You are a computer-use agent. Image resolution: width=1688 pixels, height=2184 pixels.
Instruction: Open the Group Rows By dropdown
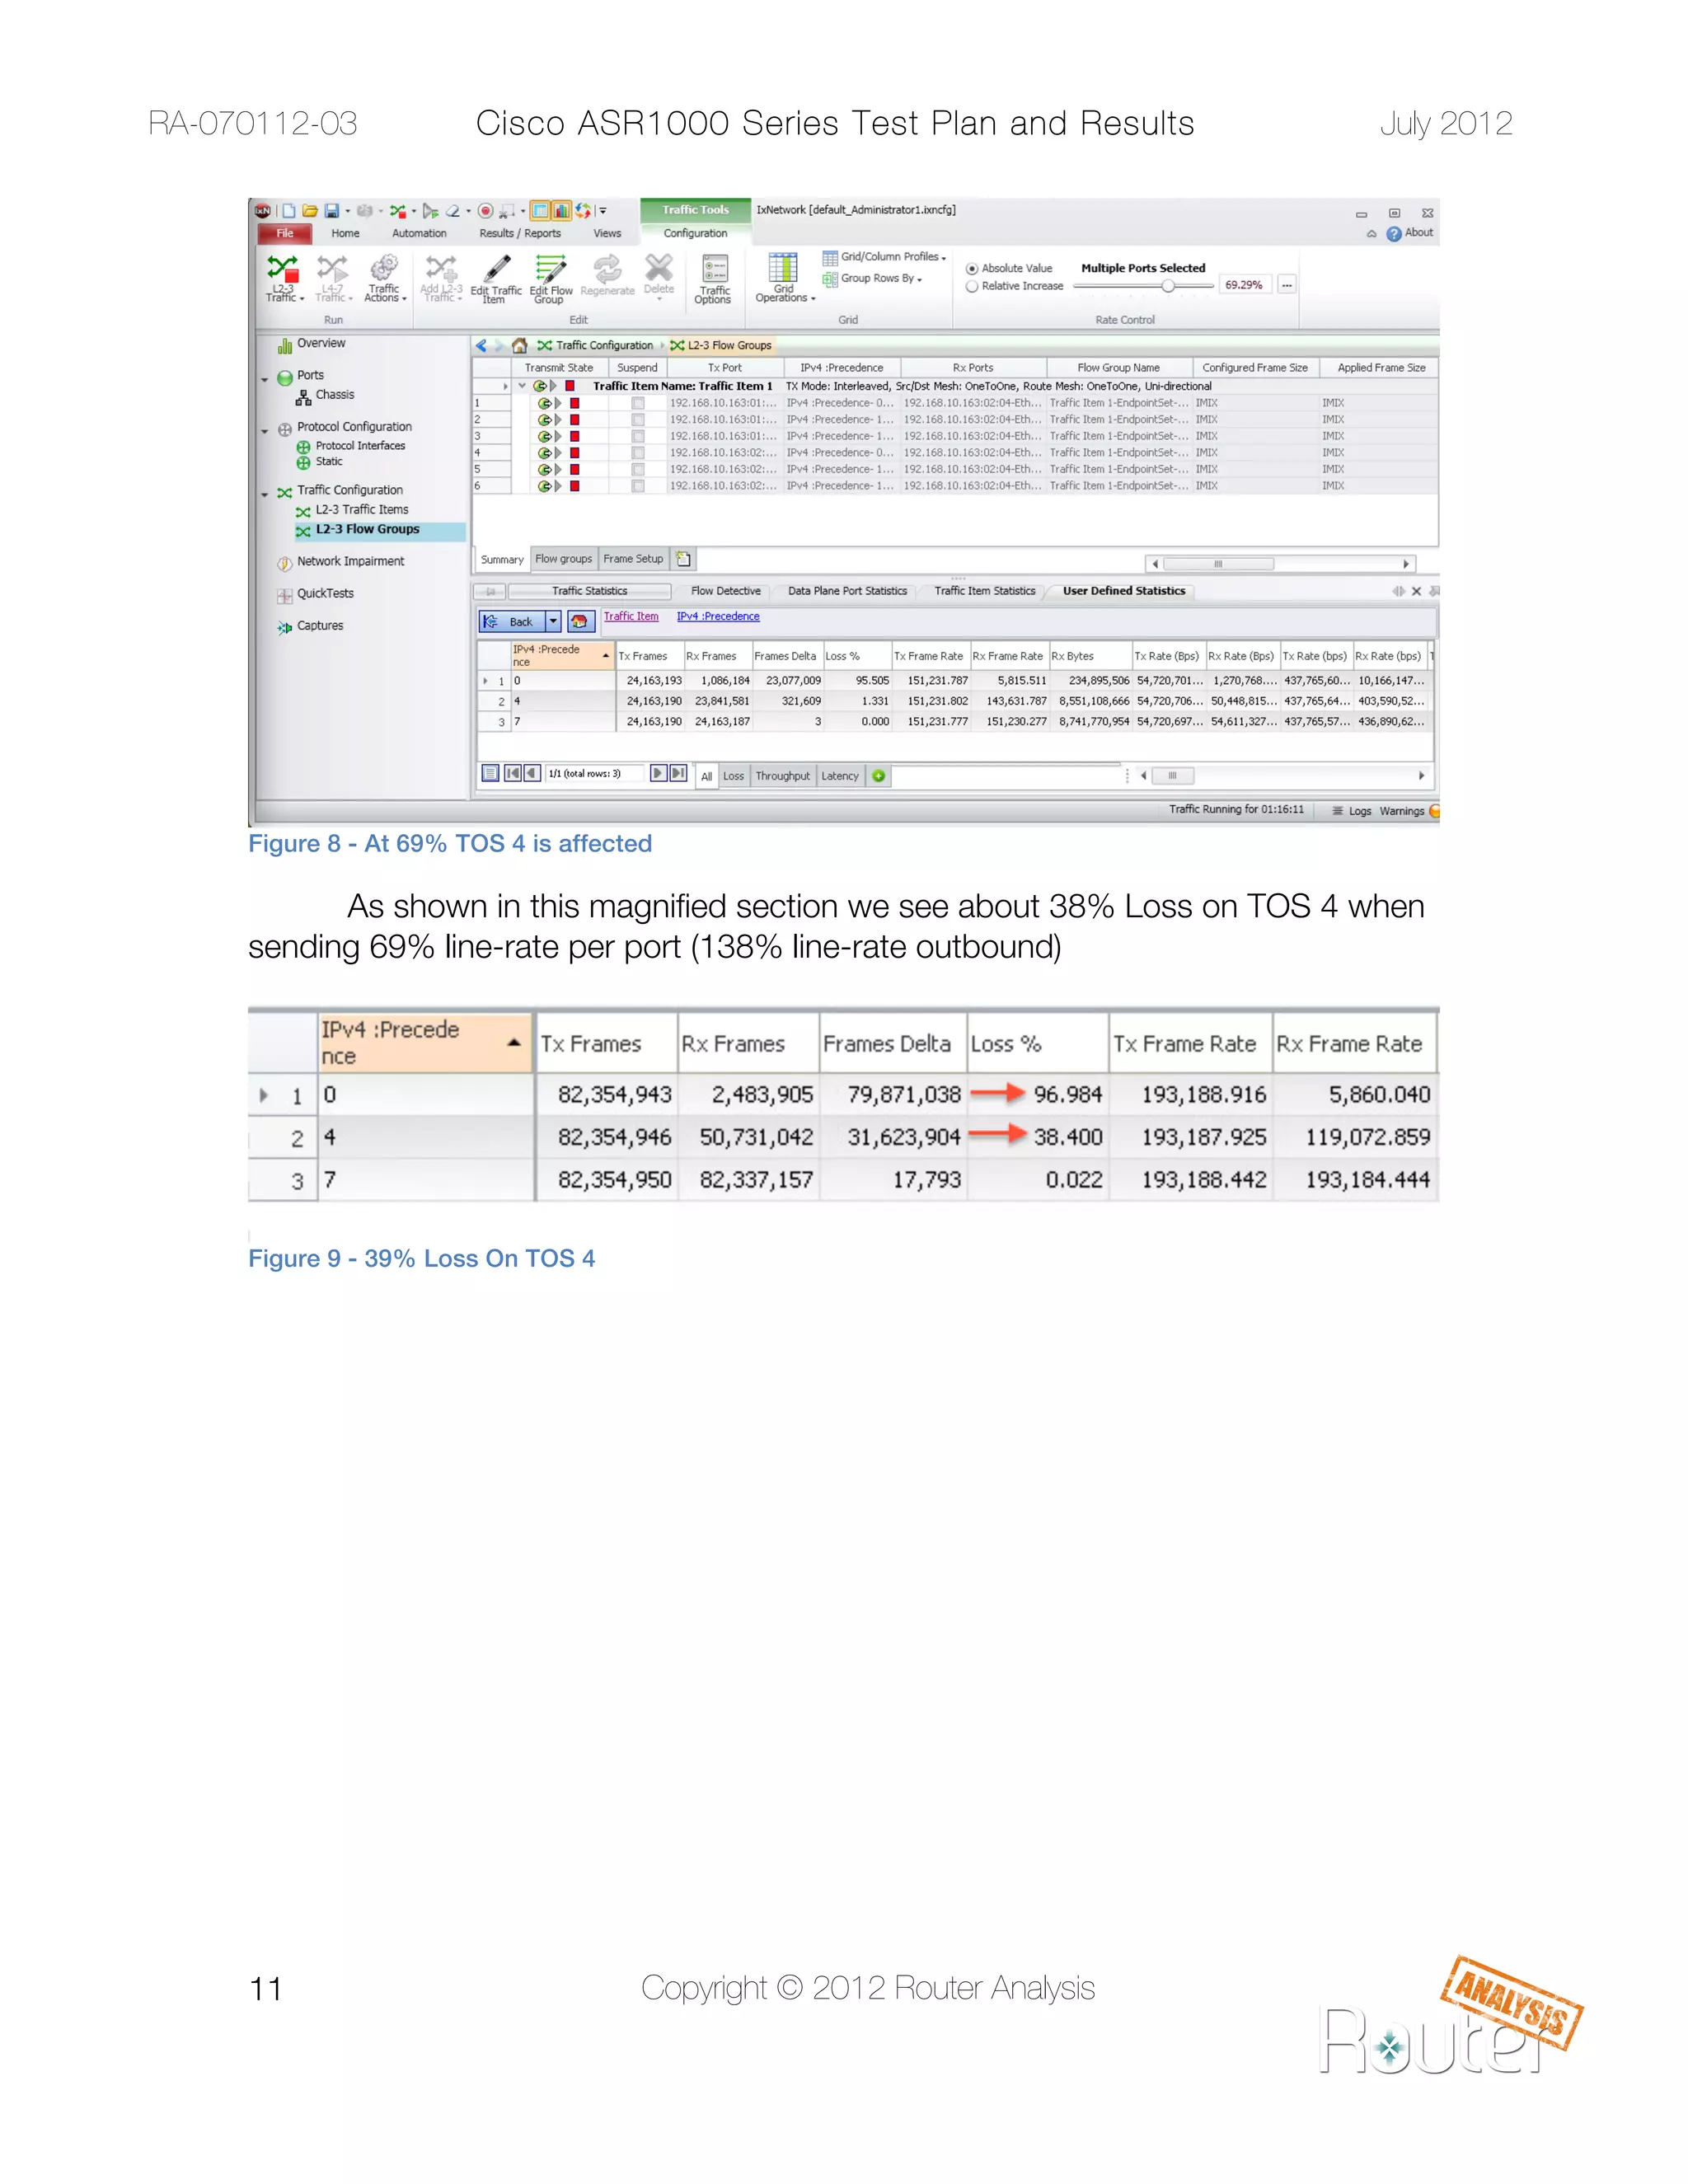[872, 279]
